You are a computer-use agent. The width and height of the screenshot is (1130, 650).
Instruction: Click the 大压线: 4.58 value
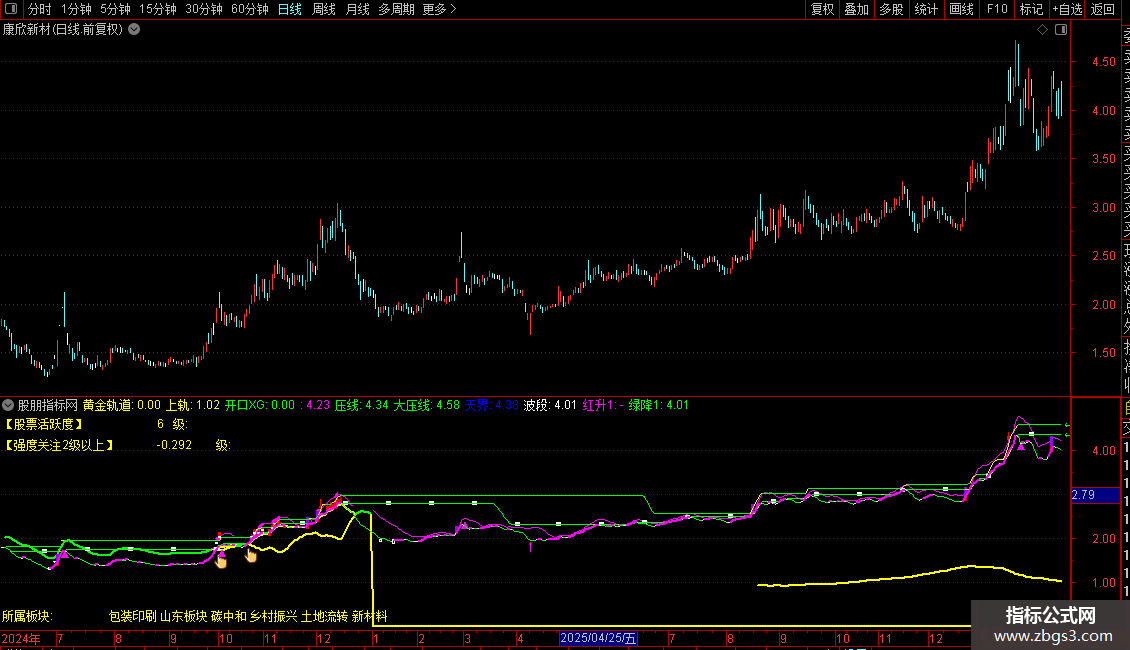(x=427, y=405)
